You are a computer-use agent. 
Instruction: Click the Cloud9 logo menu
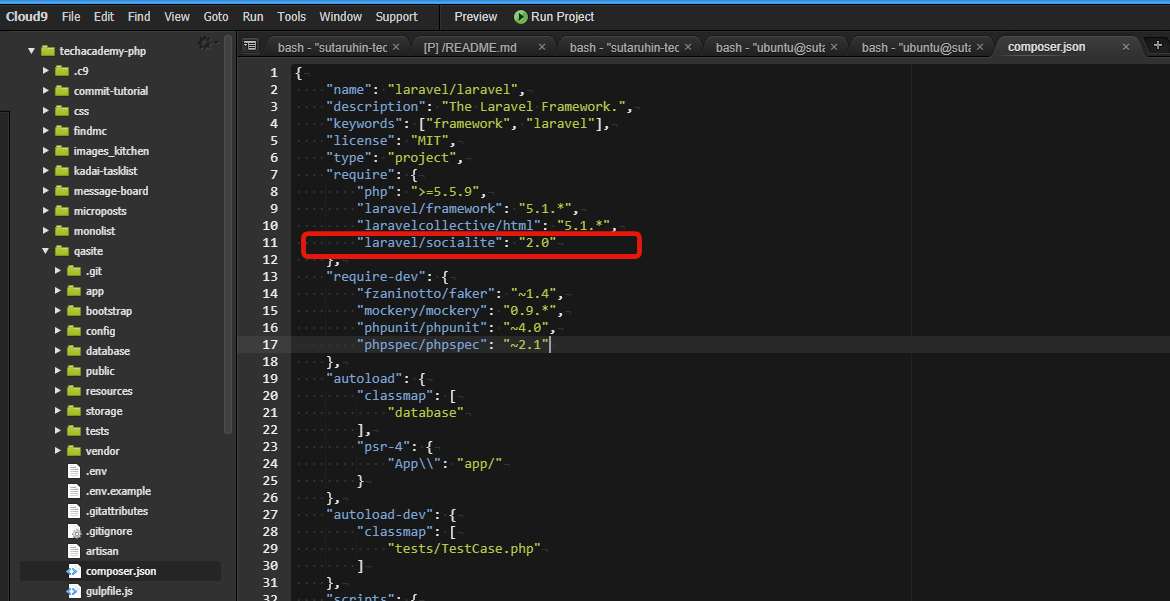pos(28,16)
